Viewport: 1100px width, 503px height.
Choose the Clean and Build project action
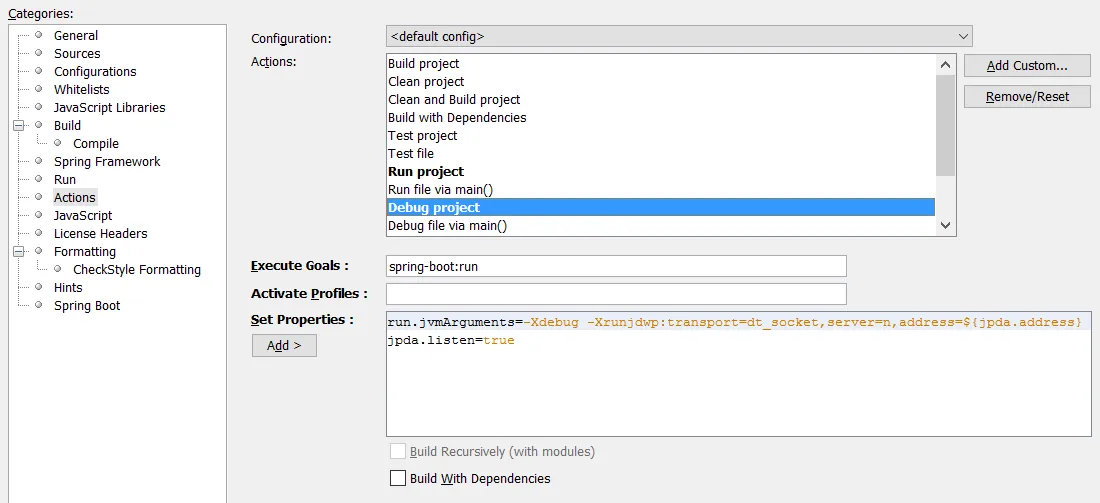click(x=454, y=100)
